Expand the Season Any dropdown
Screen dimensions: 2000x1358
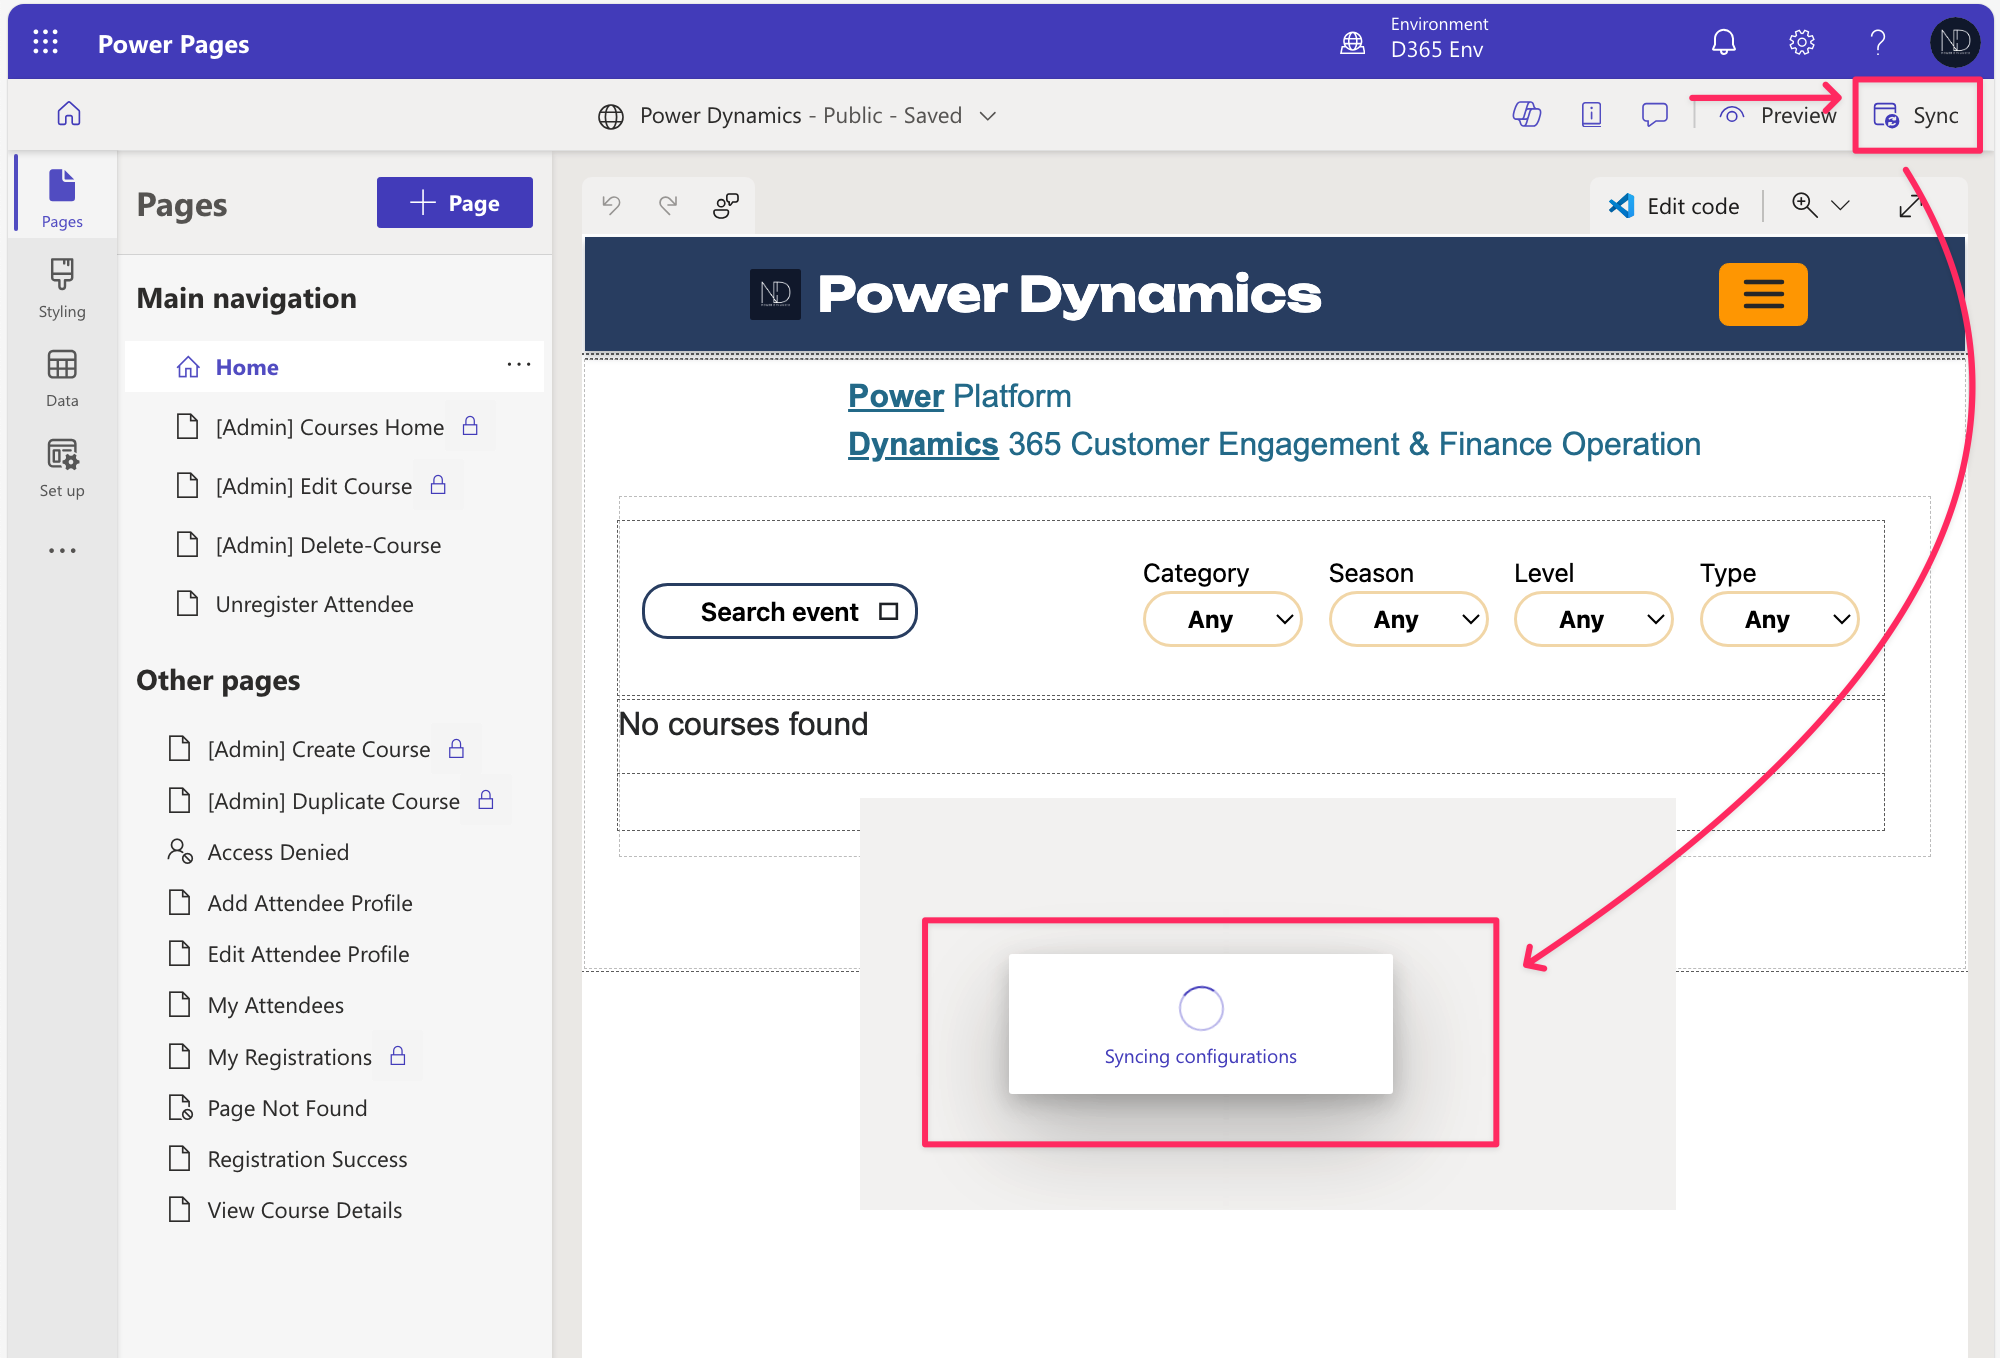tap(1408, 620)
